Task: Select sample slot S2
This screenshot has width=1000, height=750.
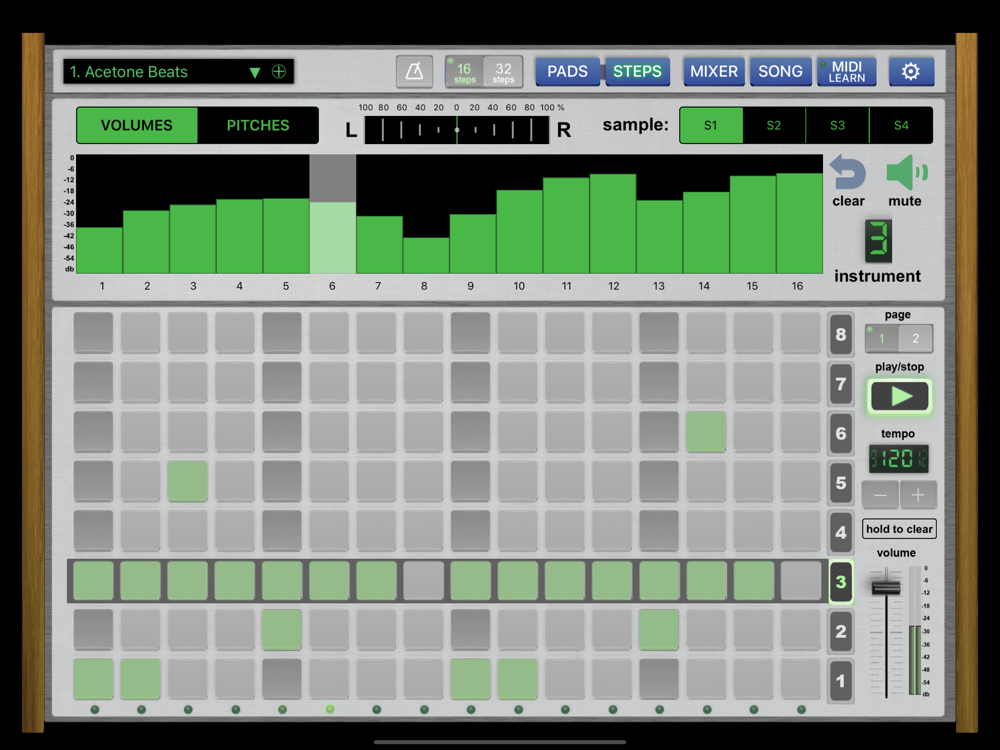Action: tap(774, 126)
